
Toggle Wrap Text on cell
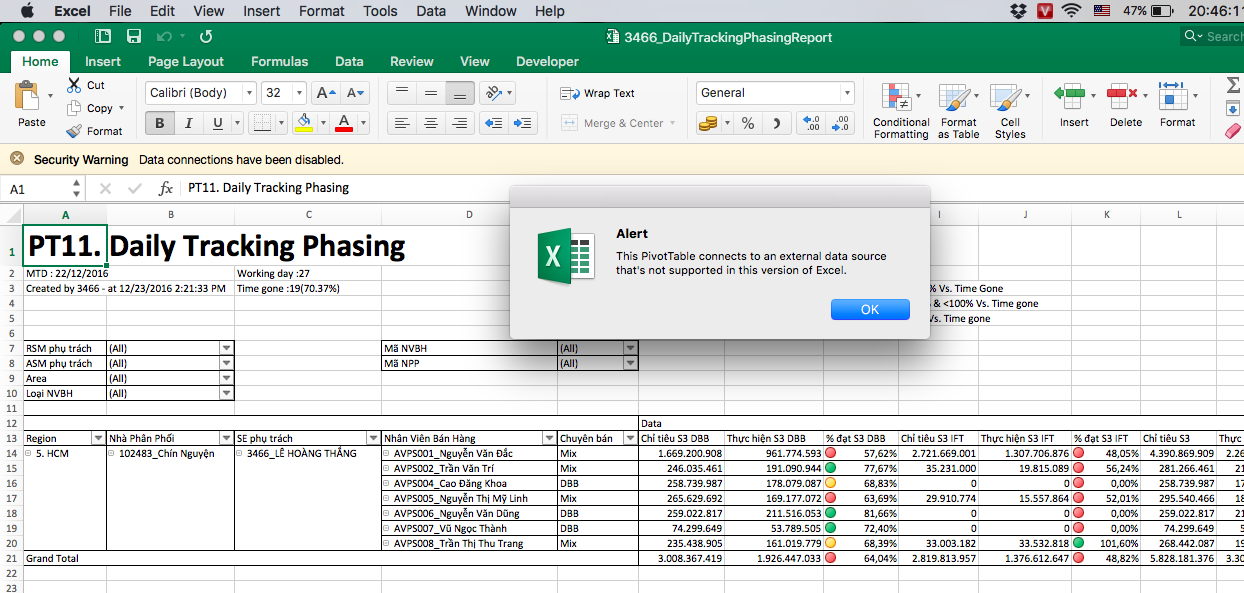[x=598, y=93]
